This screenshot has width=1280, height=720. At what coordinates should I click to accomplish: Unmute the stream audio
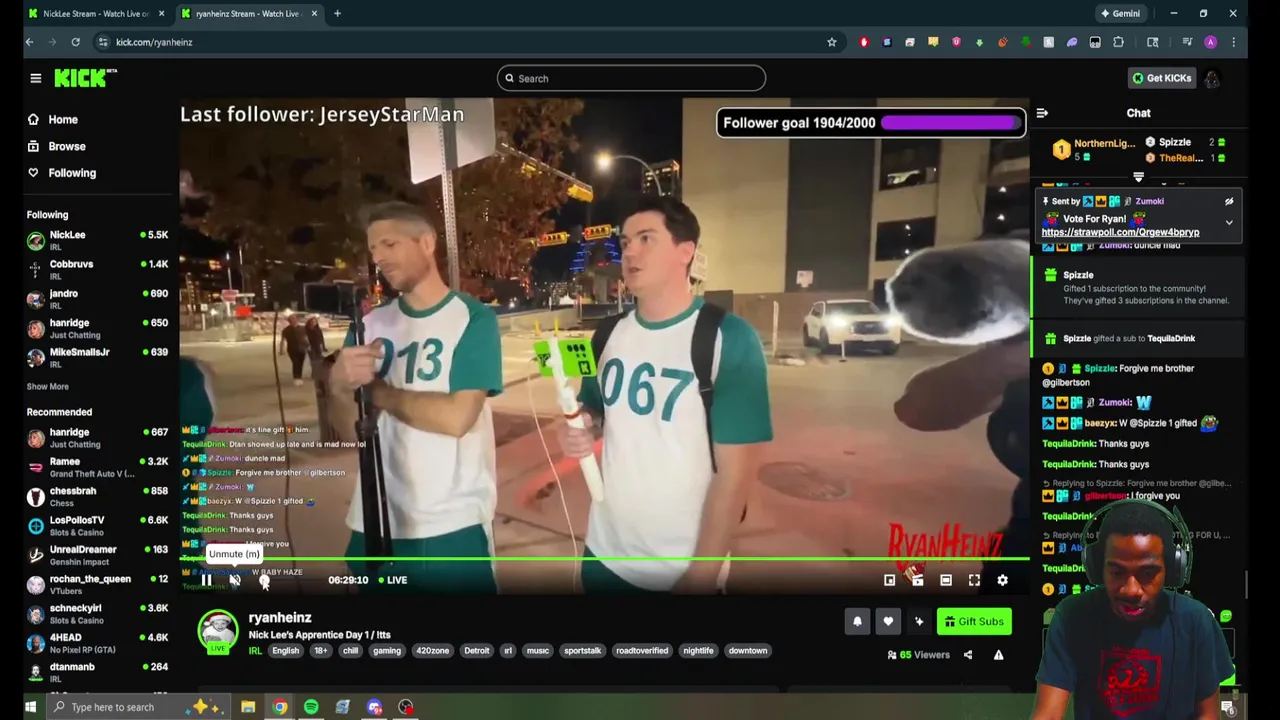tap(235, 580)
